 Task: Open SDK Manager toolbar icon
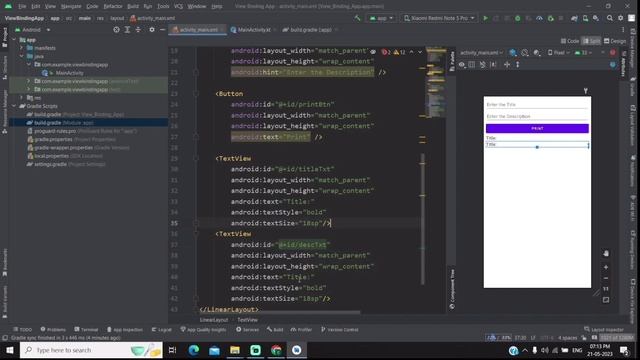point(596,18)
